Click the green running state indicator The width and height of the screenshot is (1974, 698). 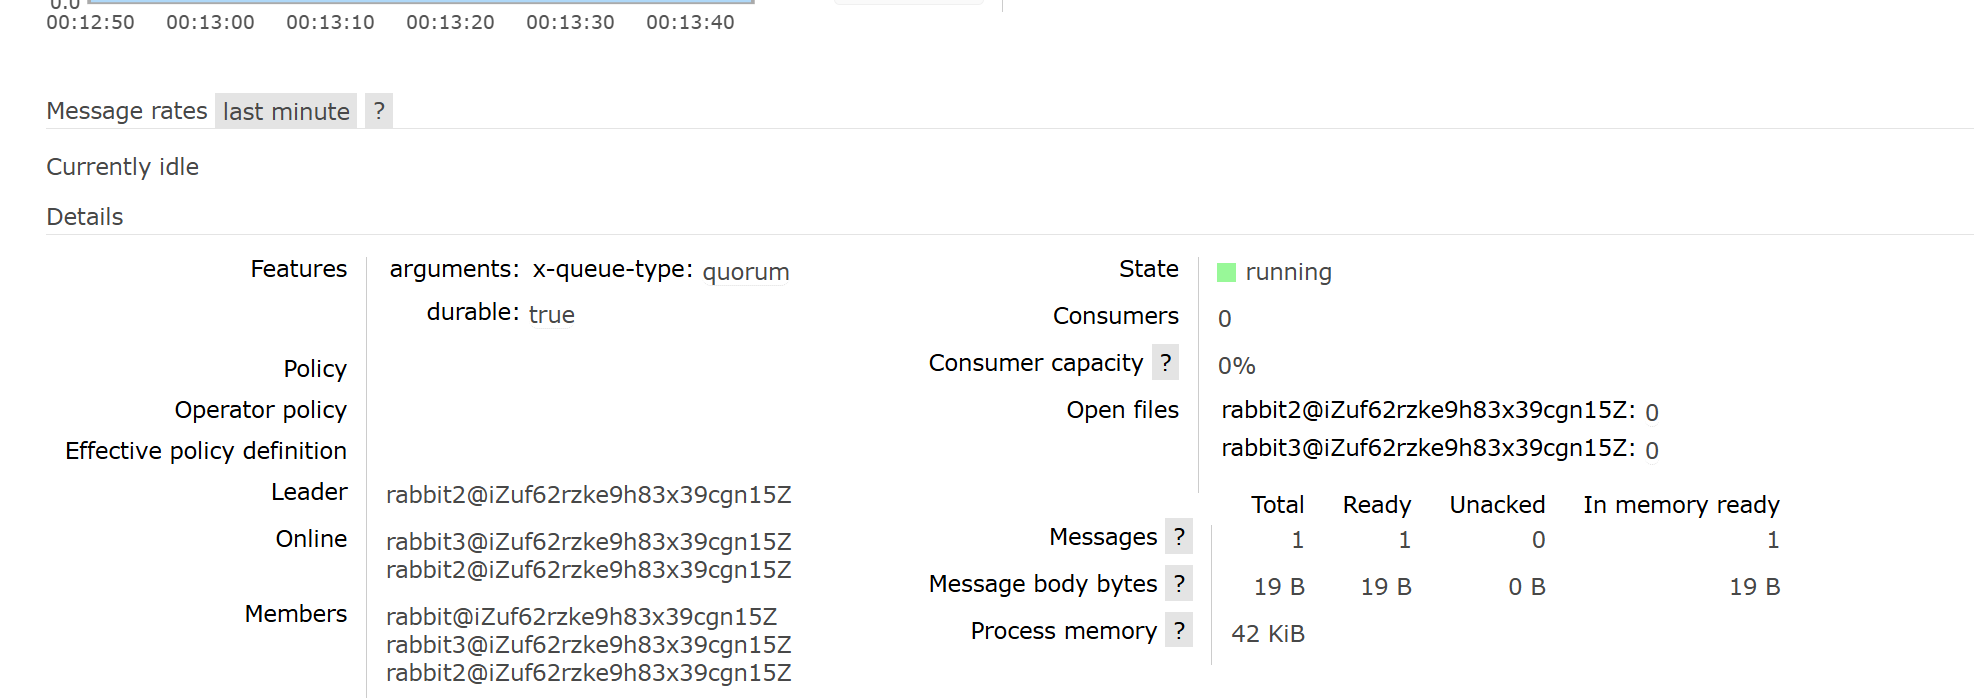point(1226,272)
